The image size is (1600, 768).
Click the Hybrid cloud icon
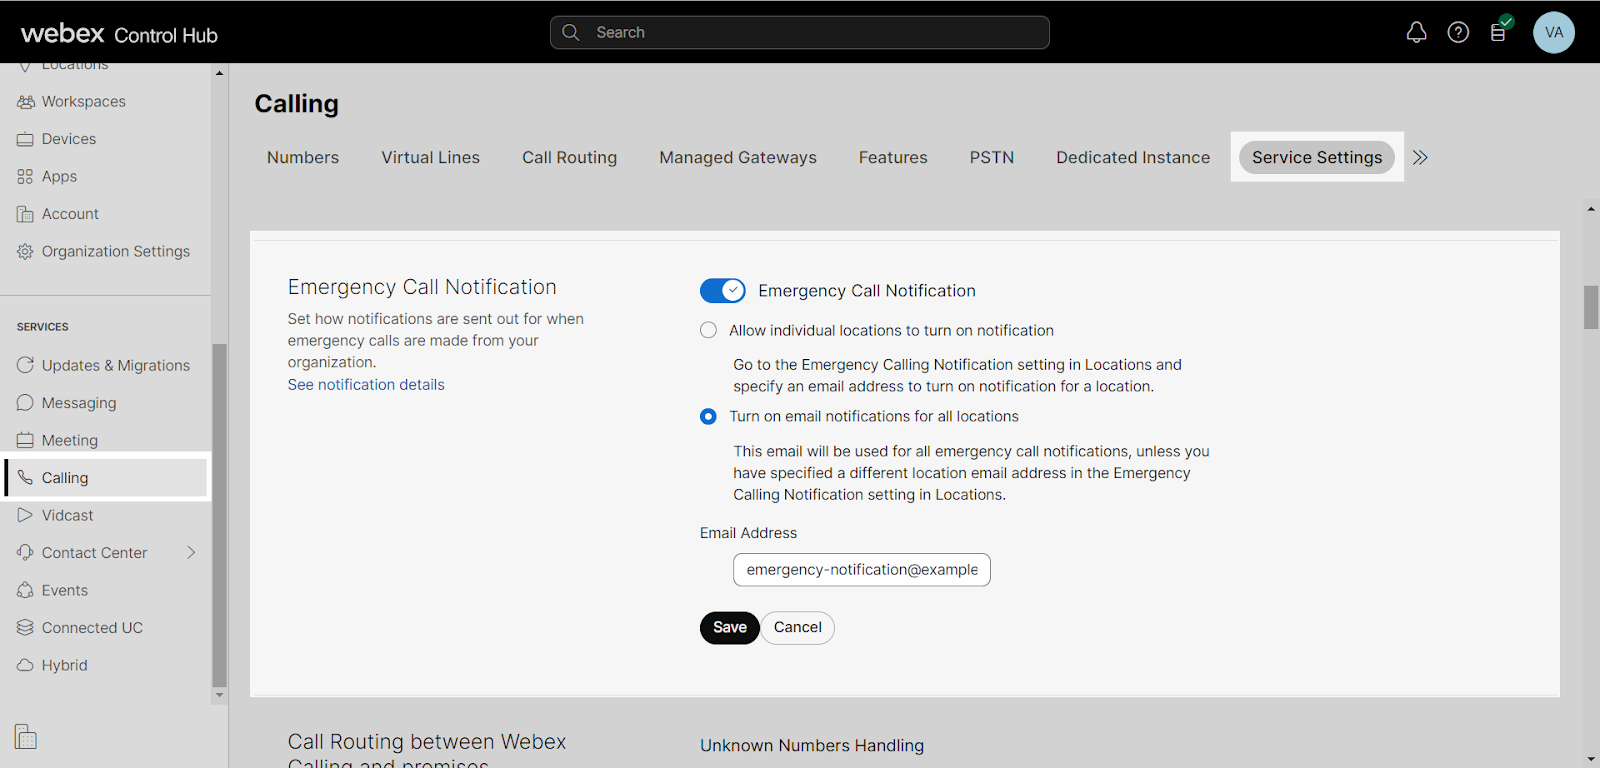(x=25, y=666)
